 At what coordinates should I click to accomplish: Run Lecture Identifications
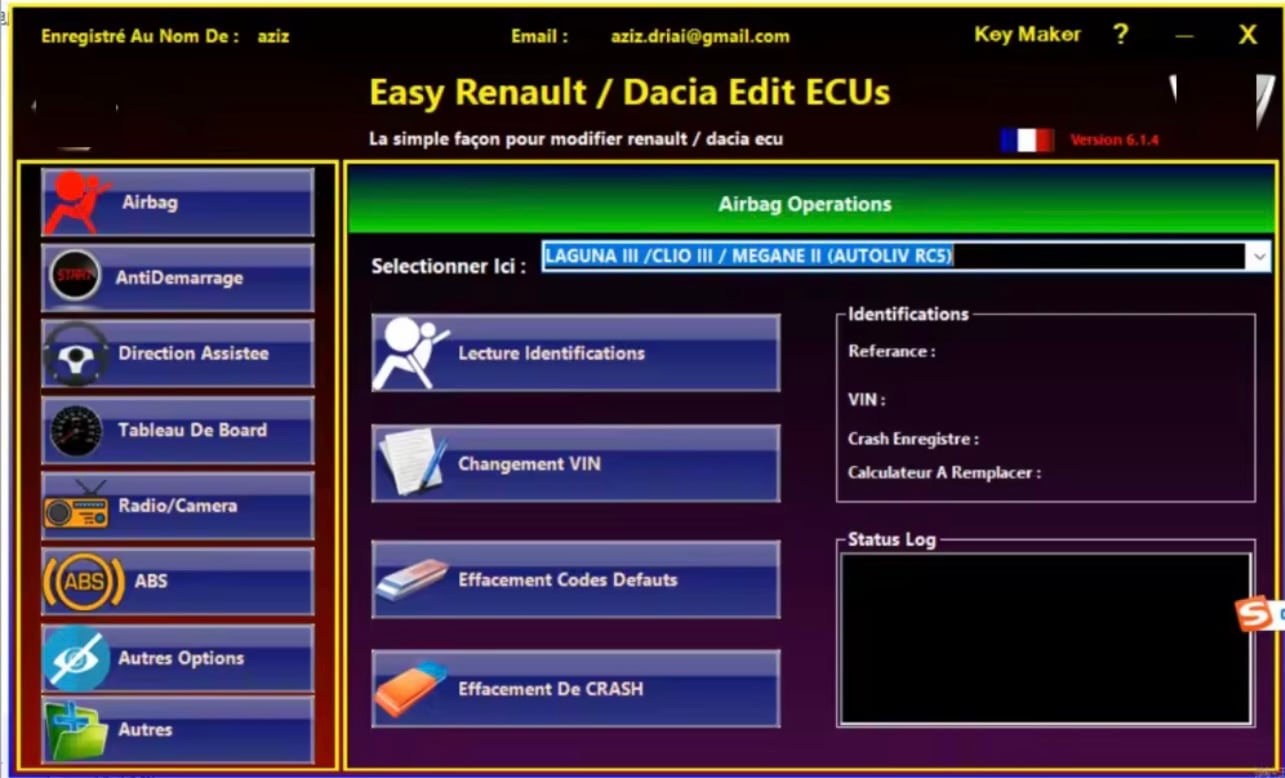point(576,353)
